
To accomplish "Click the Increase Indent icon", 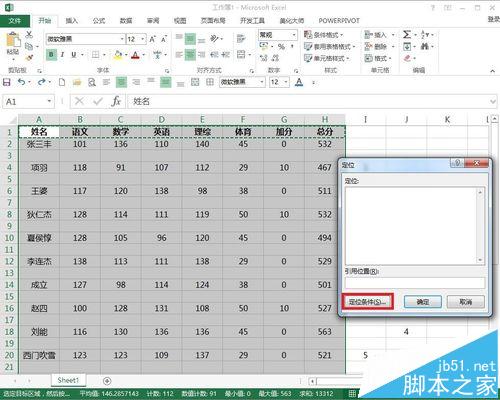I will pyautogui.click(x=226, y=54).
